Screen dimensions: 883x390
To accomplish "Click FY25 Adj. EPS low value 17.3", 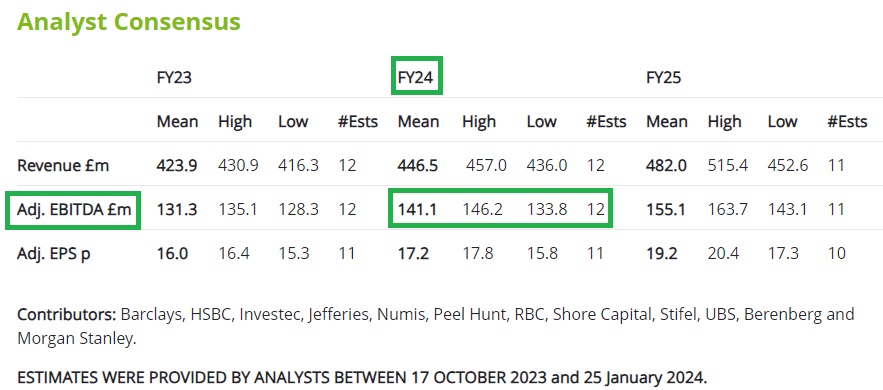I will point(783,254).
